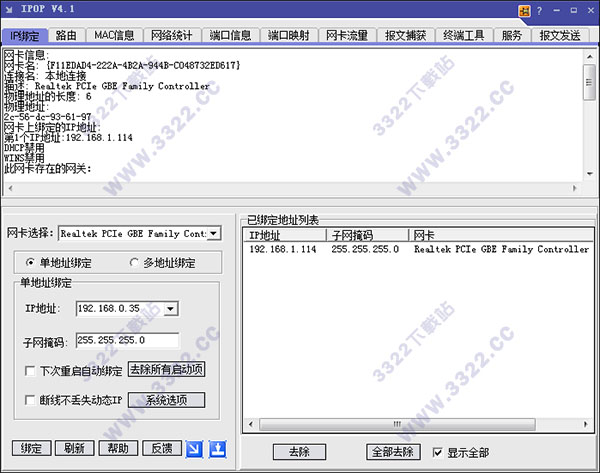Viewport: 600px width, 473px height.
Task: Click Realtek PCIe GBE Family Controller cell
Action: coord(502,249)
